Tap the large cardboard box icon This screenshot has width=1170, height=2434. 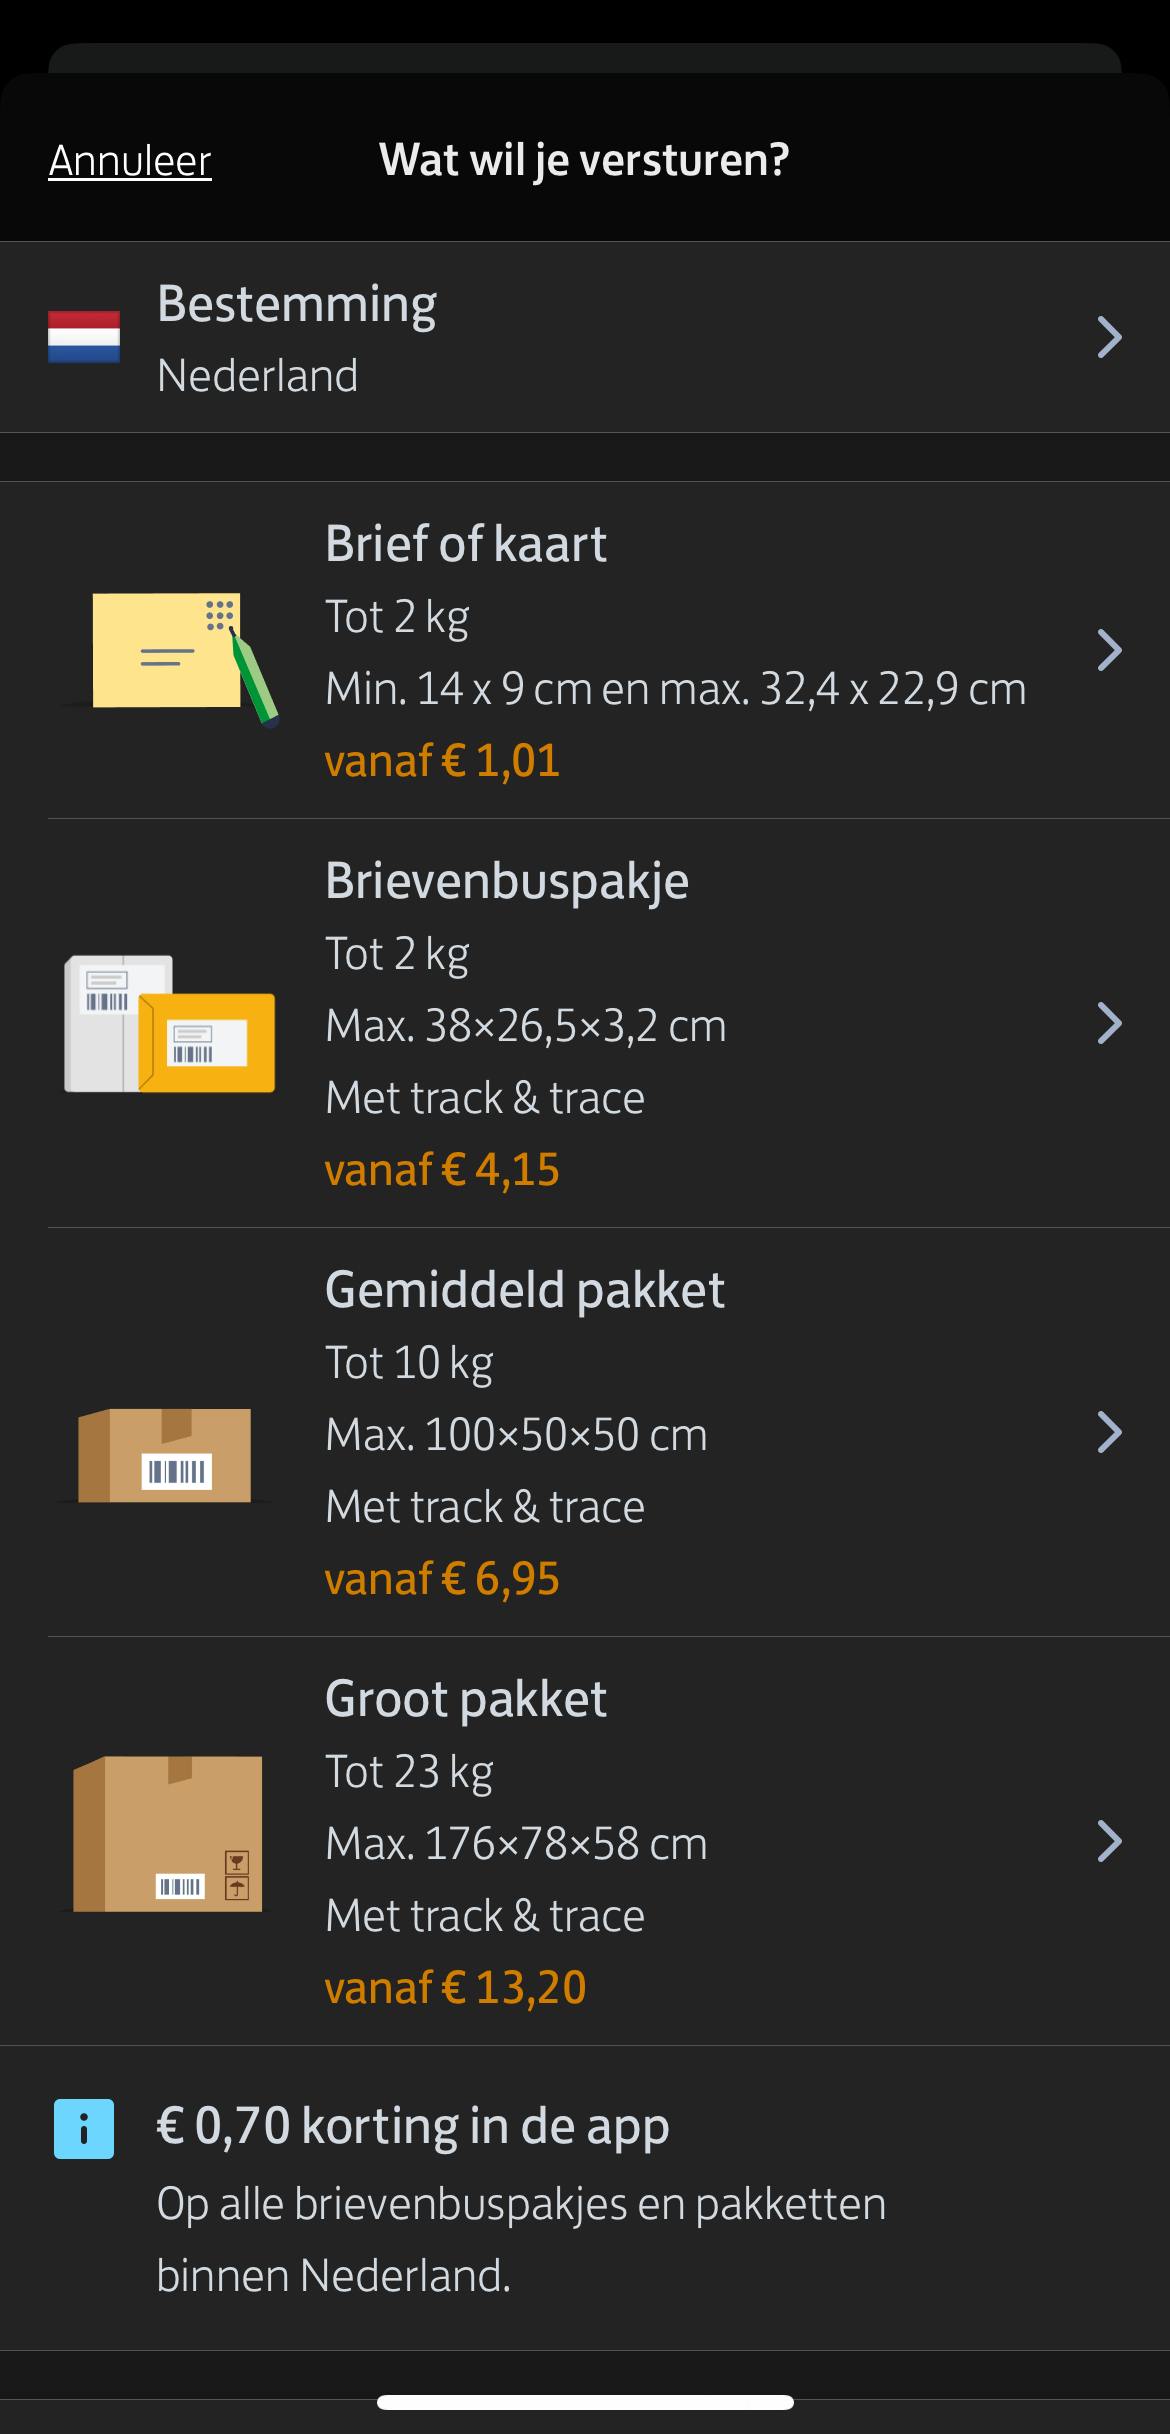click(x=168, y=1834)
